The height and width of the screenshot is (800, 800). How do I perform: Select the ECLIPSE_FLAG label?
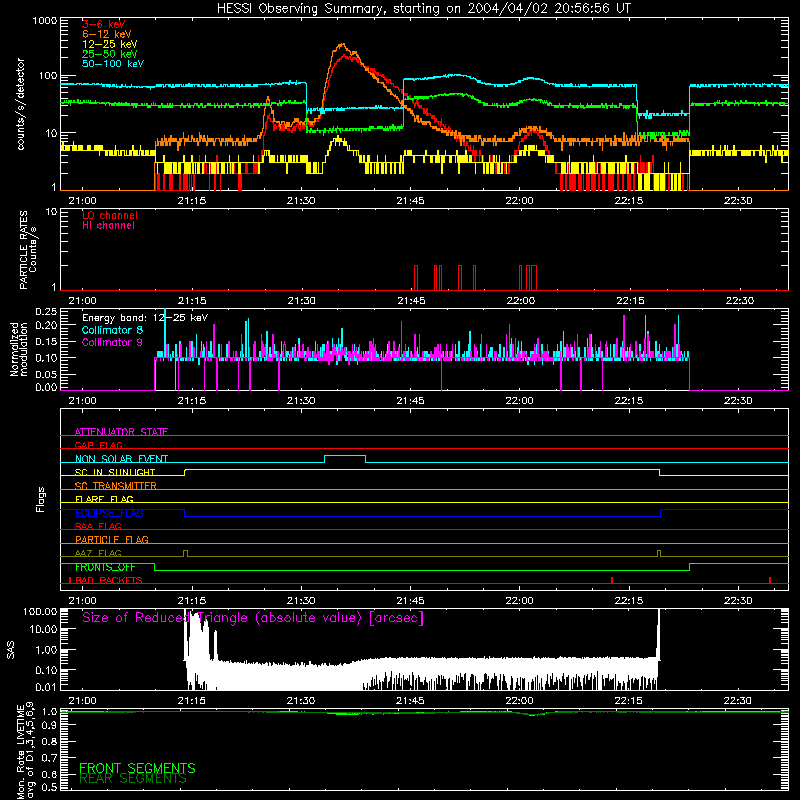[109, 513]
